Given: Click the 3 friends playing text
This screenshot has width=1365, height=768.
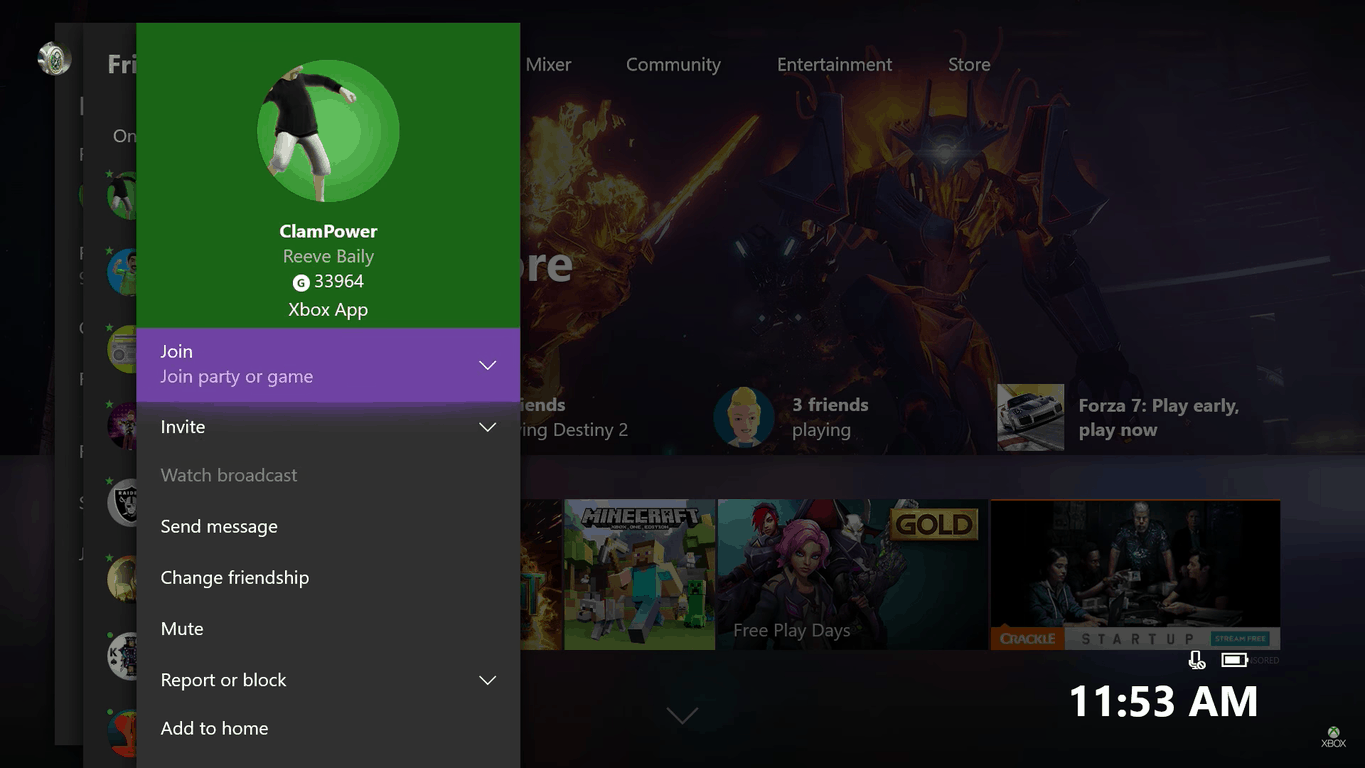Looking at the screenshot, I should [830, 418].
